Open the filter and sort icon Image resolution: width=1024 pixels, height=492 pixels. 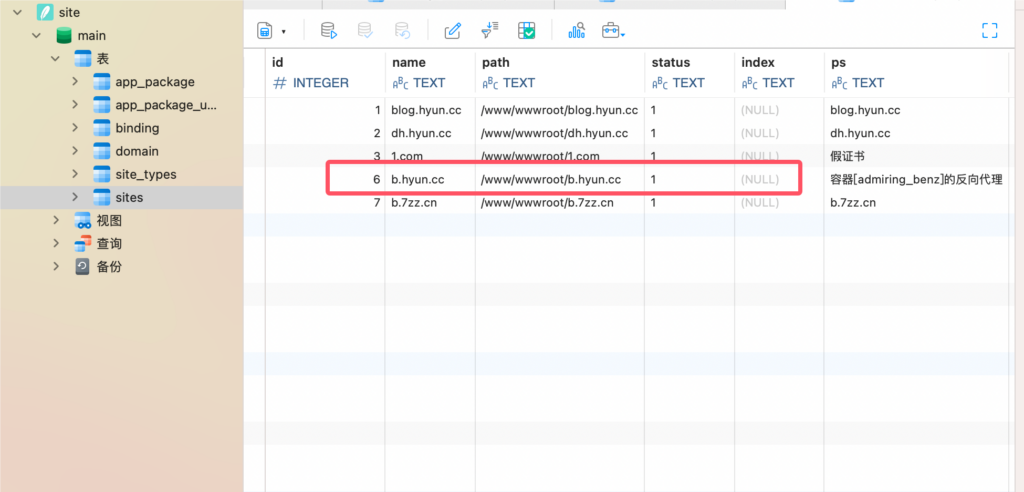[x=489, y=31]
